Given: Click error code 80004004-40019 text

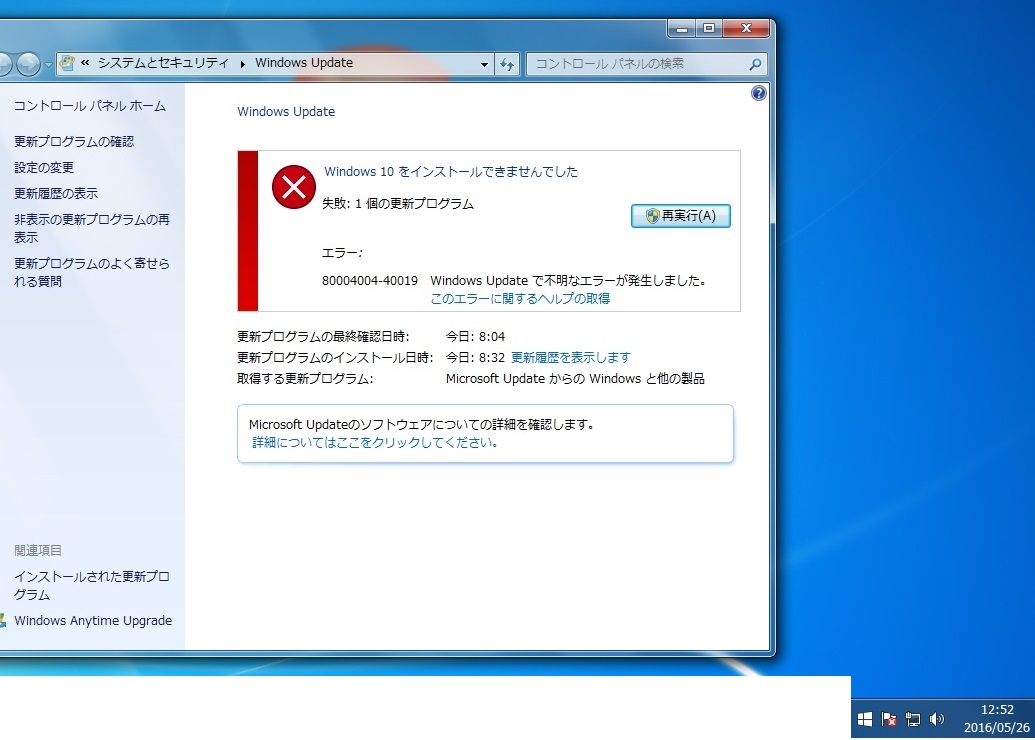Looking at the screenshot, I should pyautogui.click(x=370, y=281).
